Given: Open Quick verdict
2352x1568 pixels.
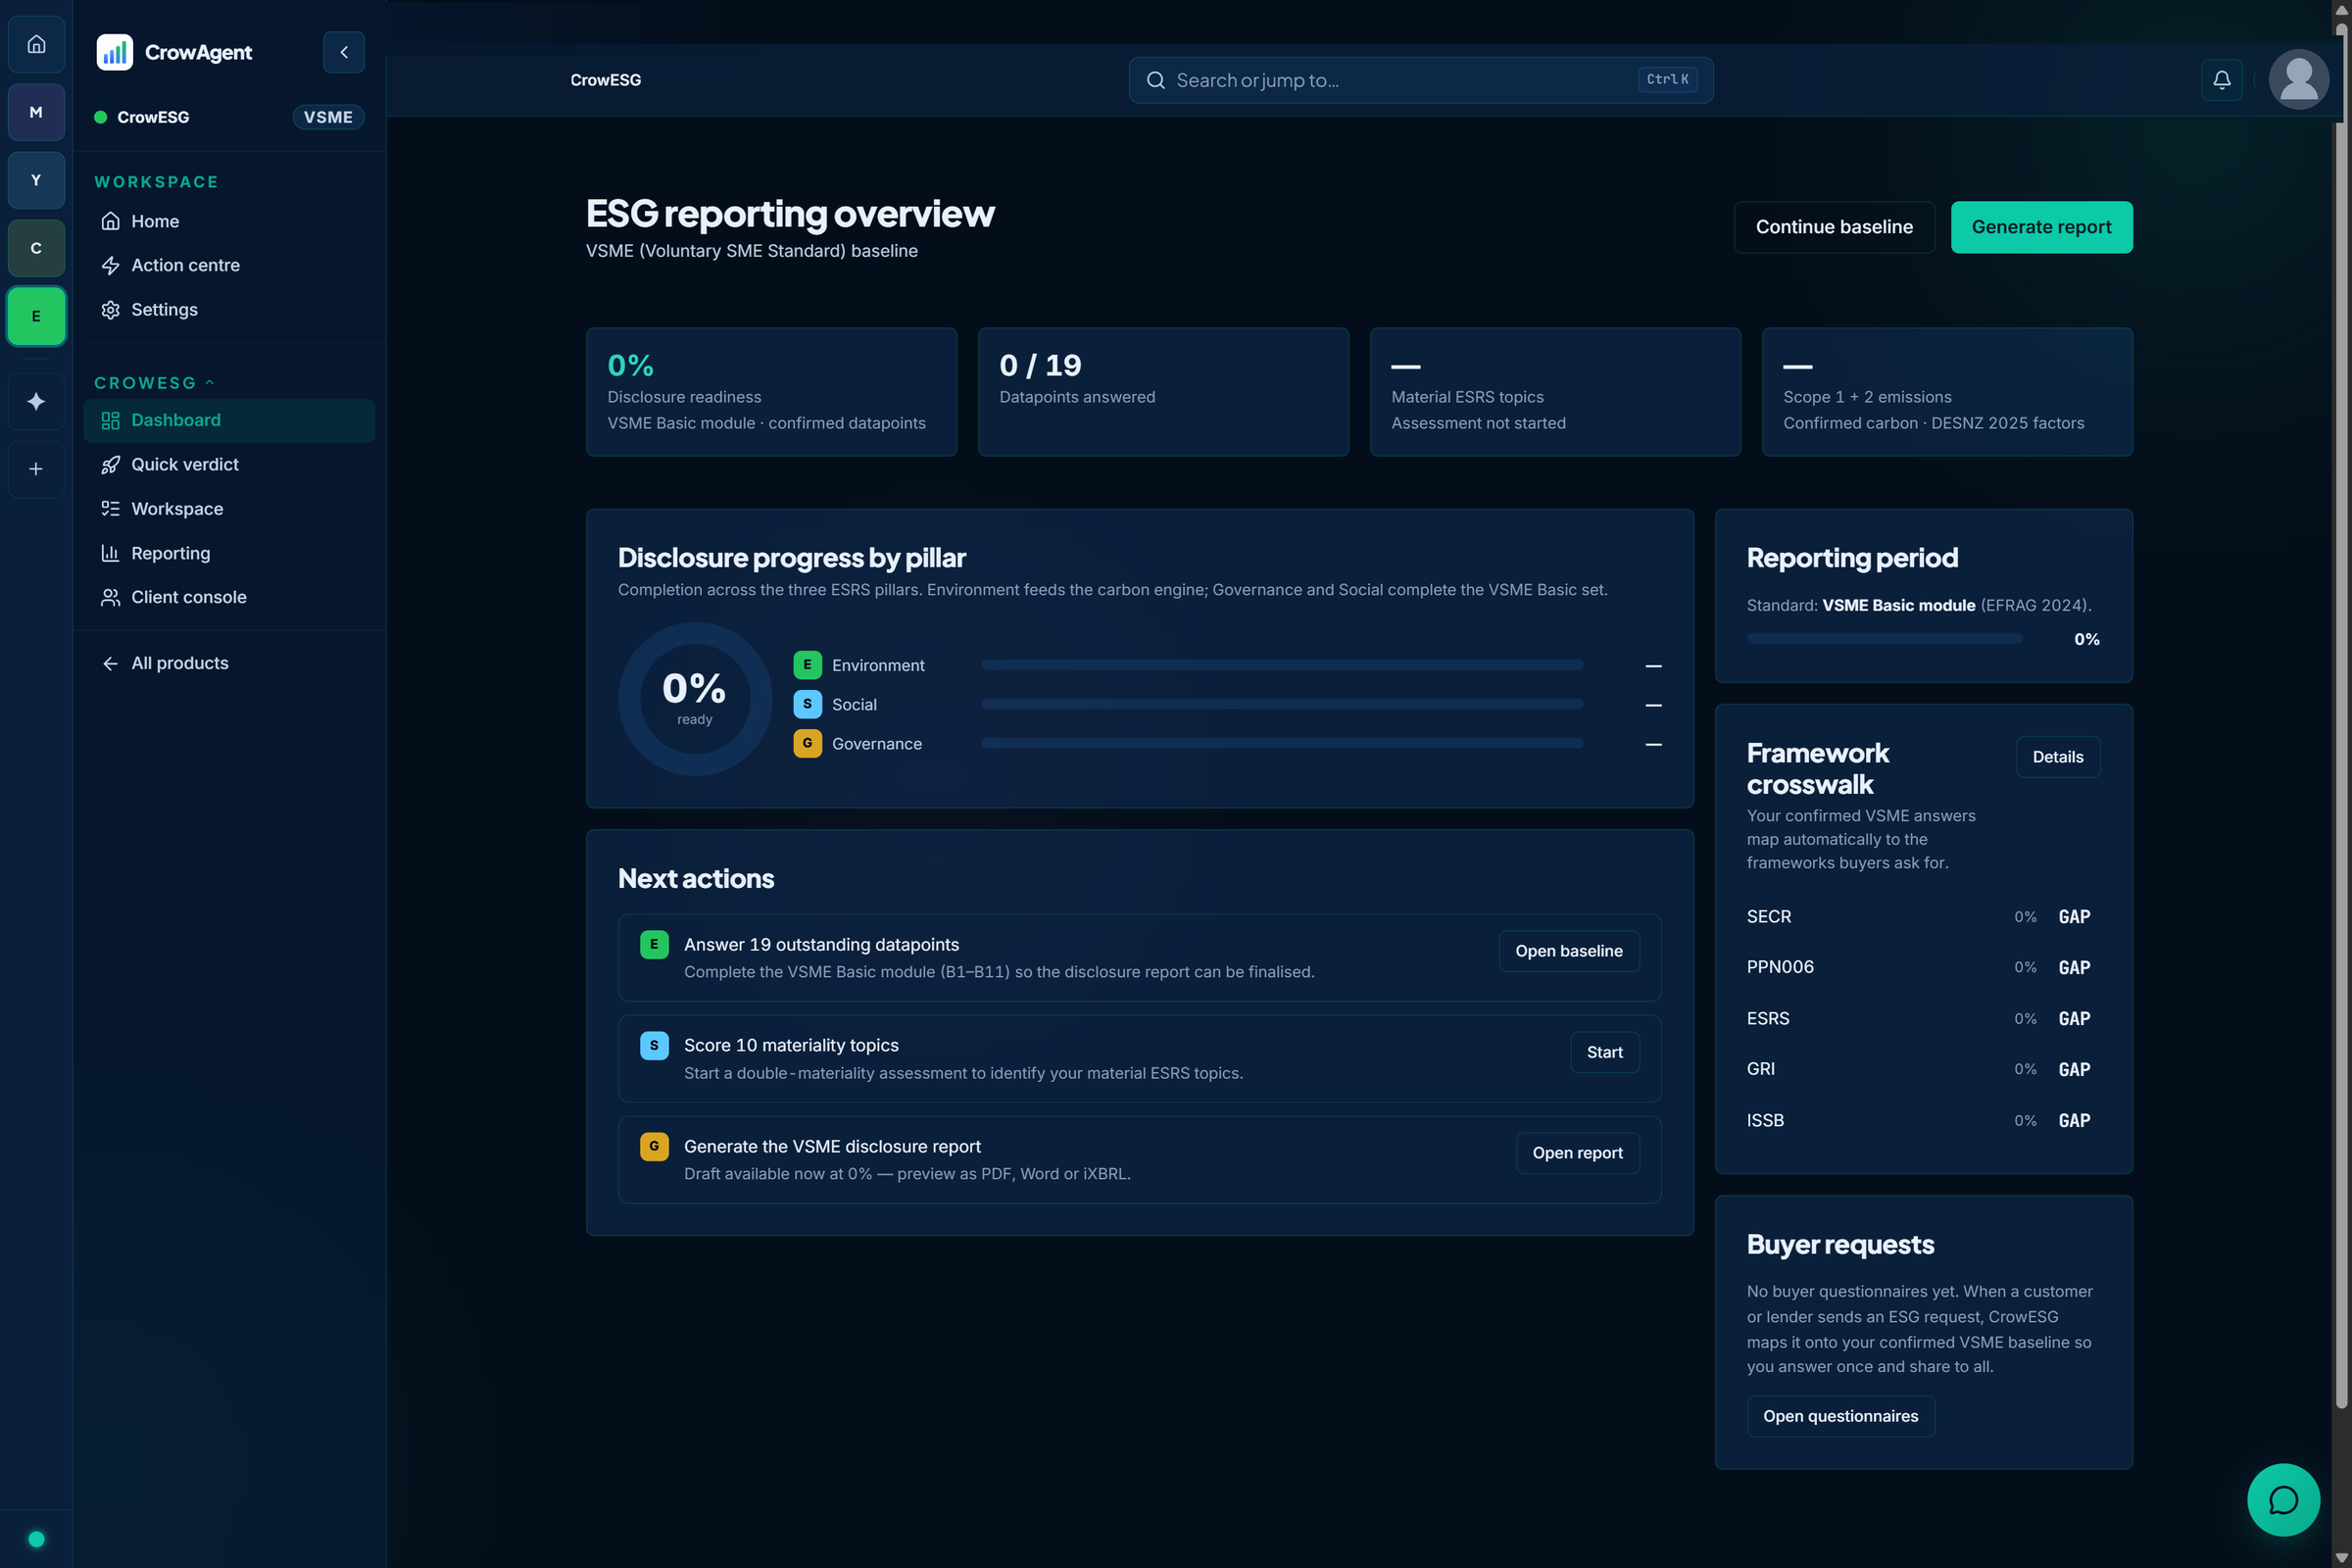Looking at the screenshot, I should point(229,464).
